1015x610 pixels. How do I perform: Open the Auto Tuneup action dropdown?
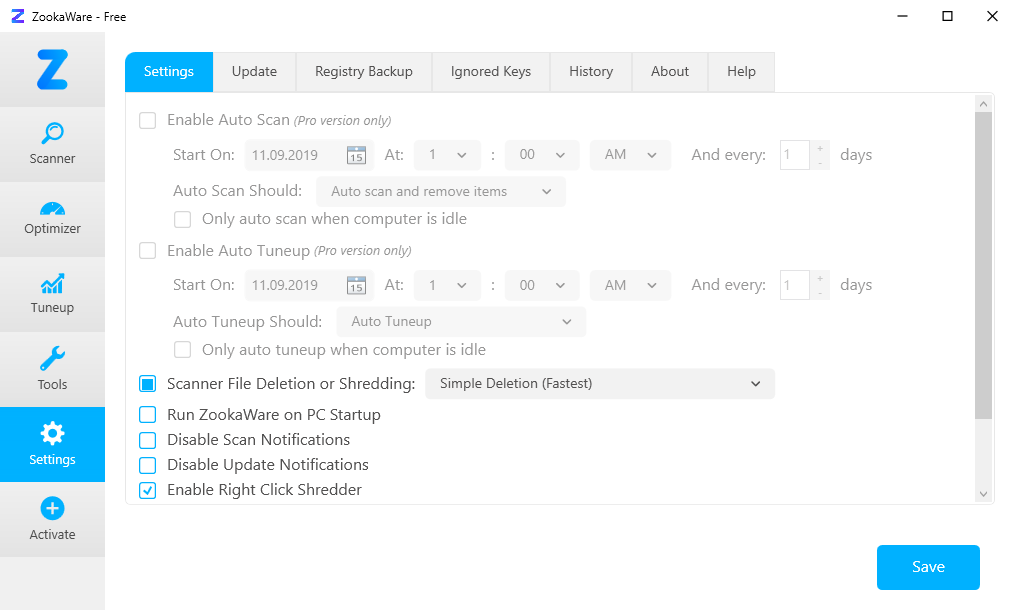461,321
